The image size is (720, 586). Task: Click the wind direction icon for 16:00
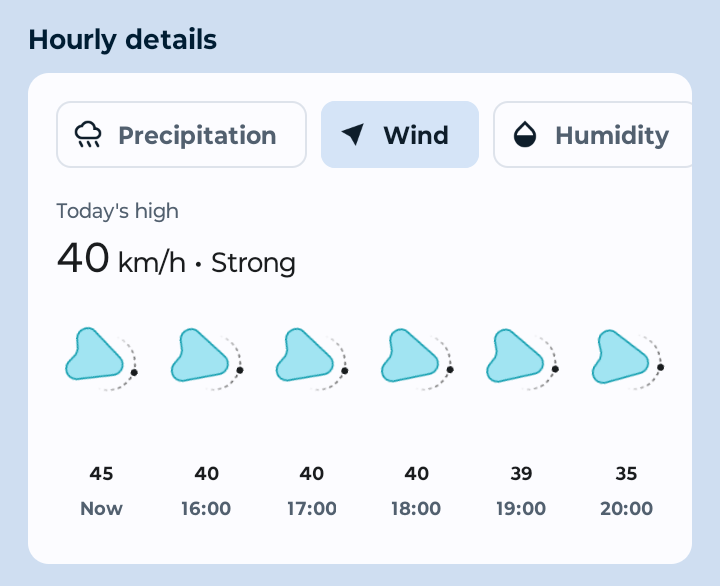click(202, 356)
